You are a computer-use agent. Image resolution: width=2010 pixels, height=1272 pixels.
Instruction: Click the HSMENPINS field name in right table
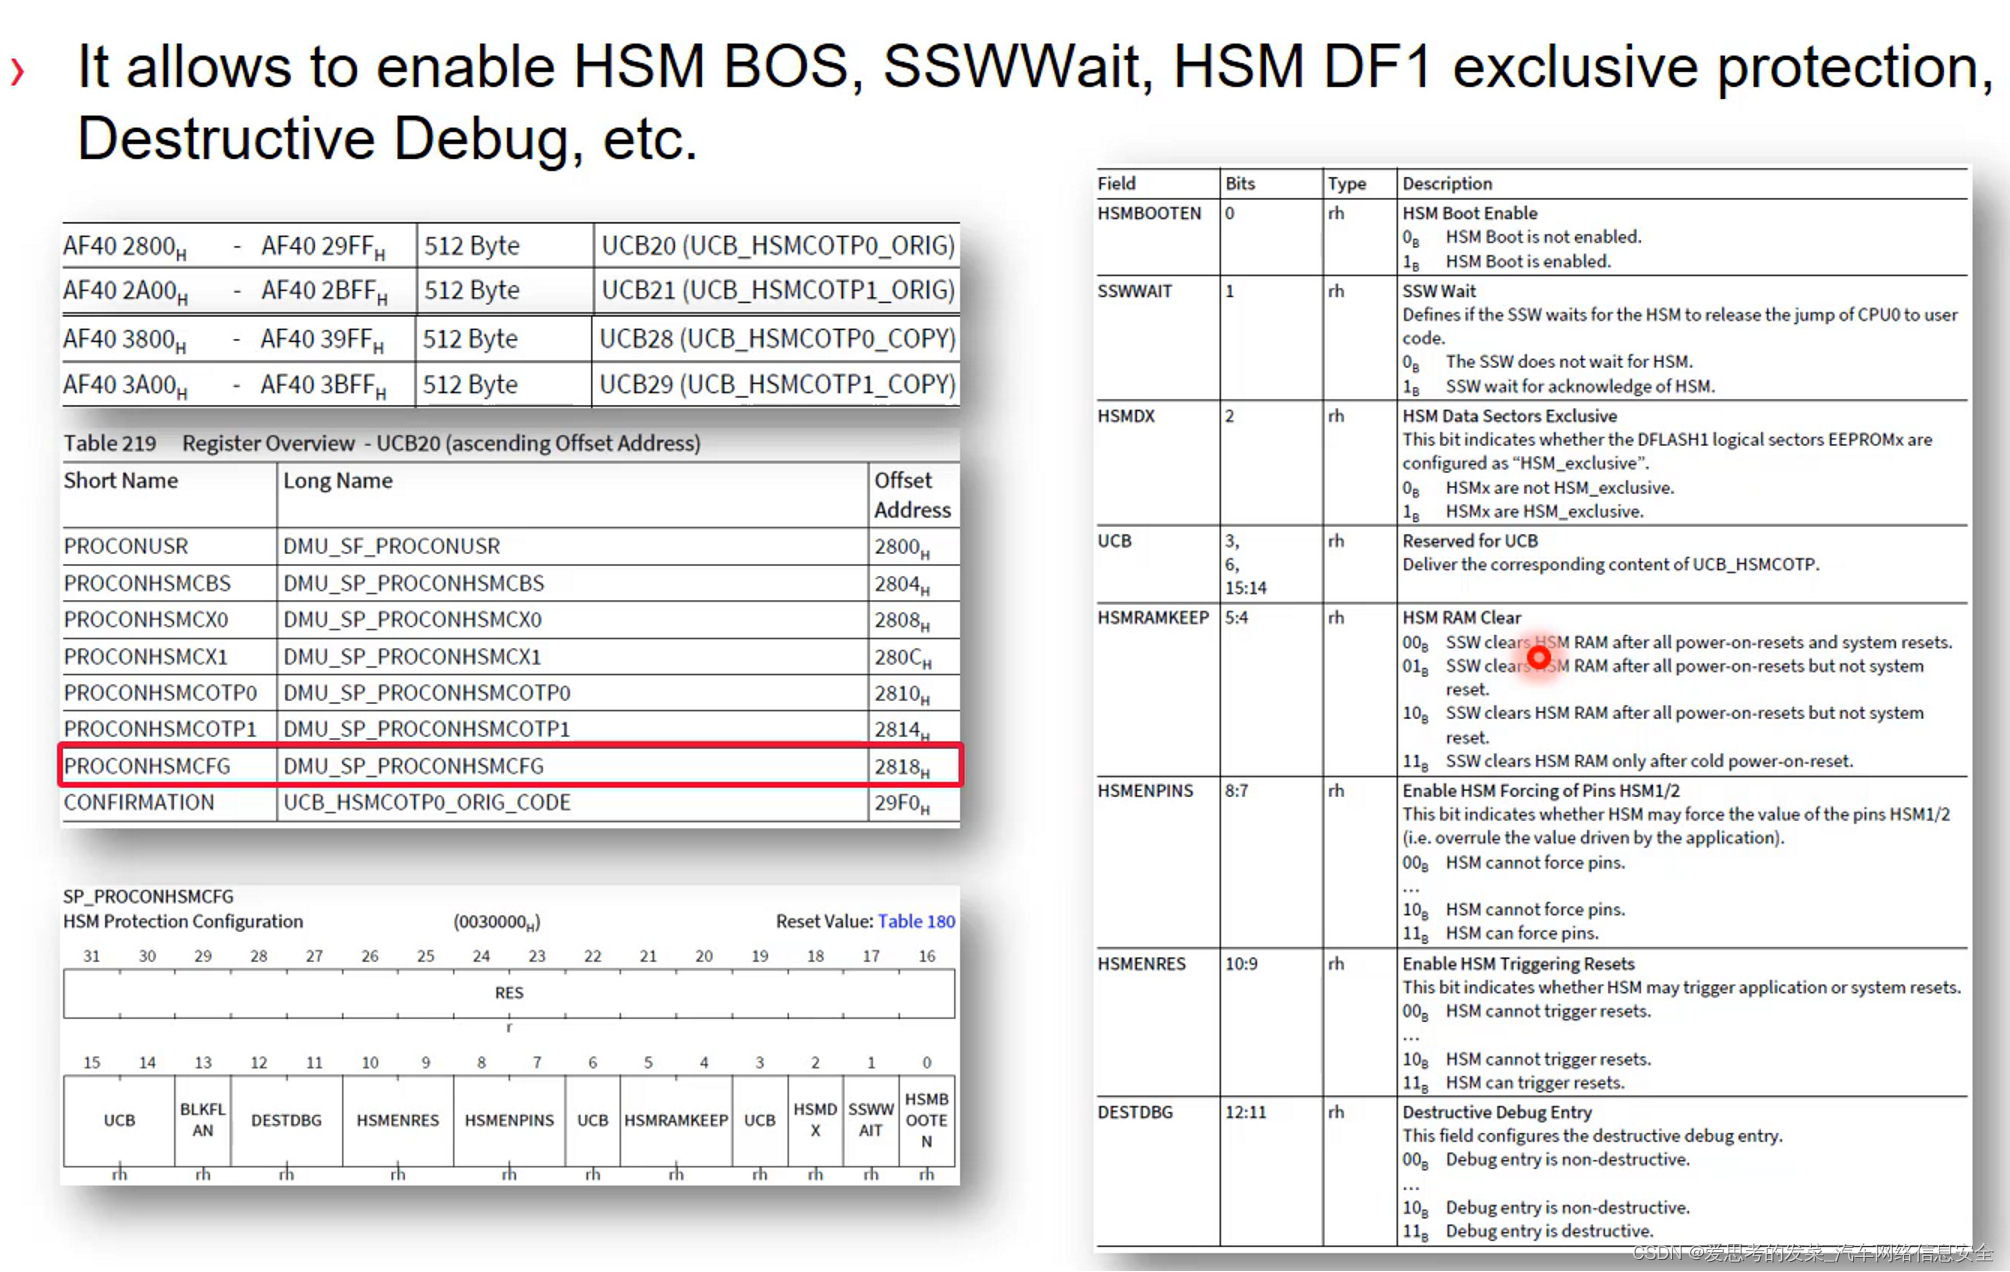coord(1145,791)
